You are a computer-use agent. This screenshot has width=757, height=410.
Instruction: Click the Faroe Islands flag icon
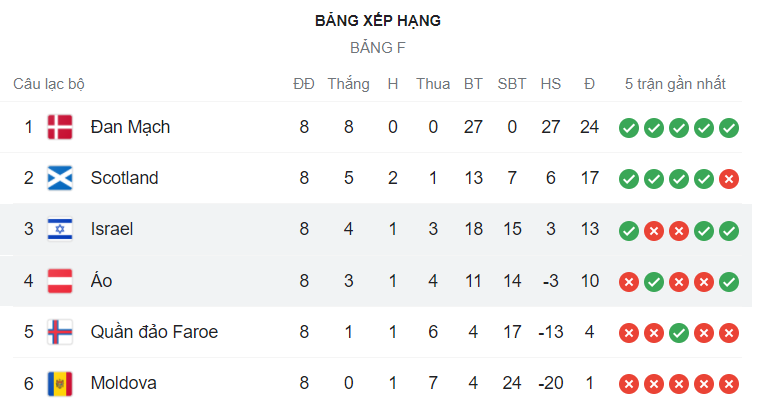click(x=60, y=332)
